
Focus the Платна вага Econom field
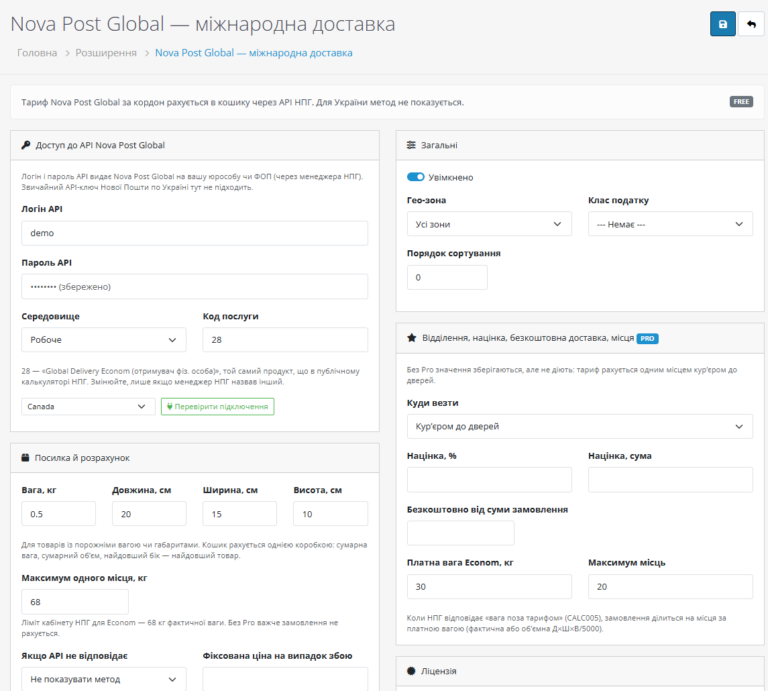(x=489, y=586)
